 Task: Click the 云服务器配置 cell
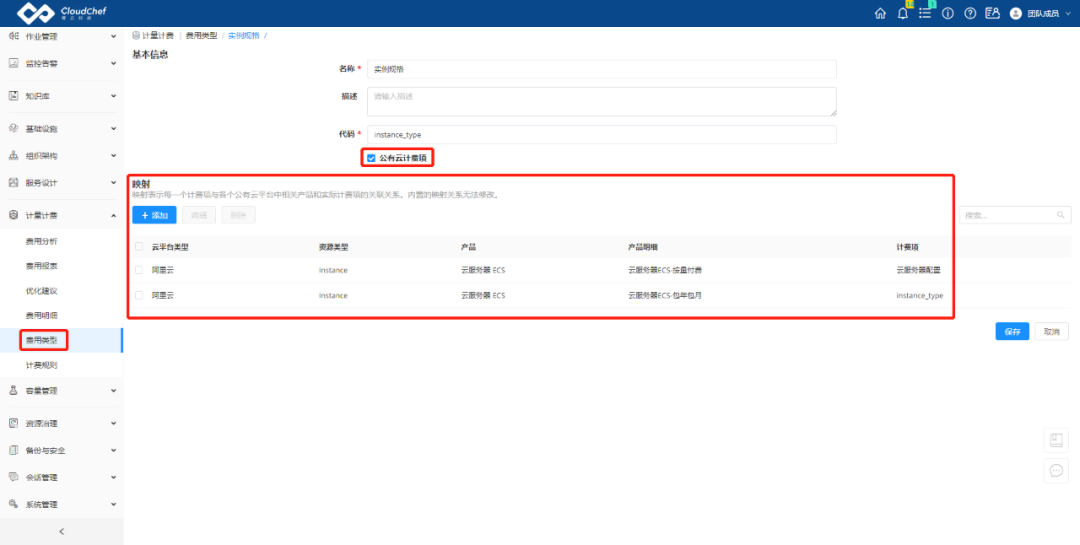click(x=918, y=270)
